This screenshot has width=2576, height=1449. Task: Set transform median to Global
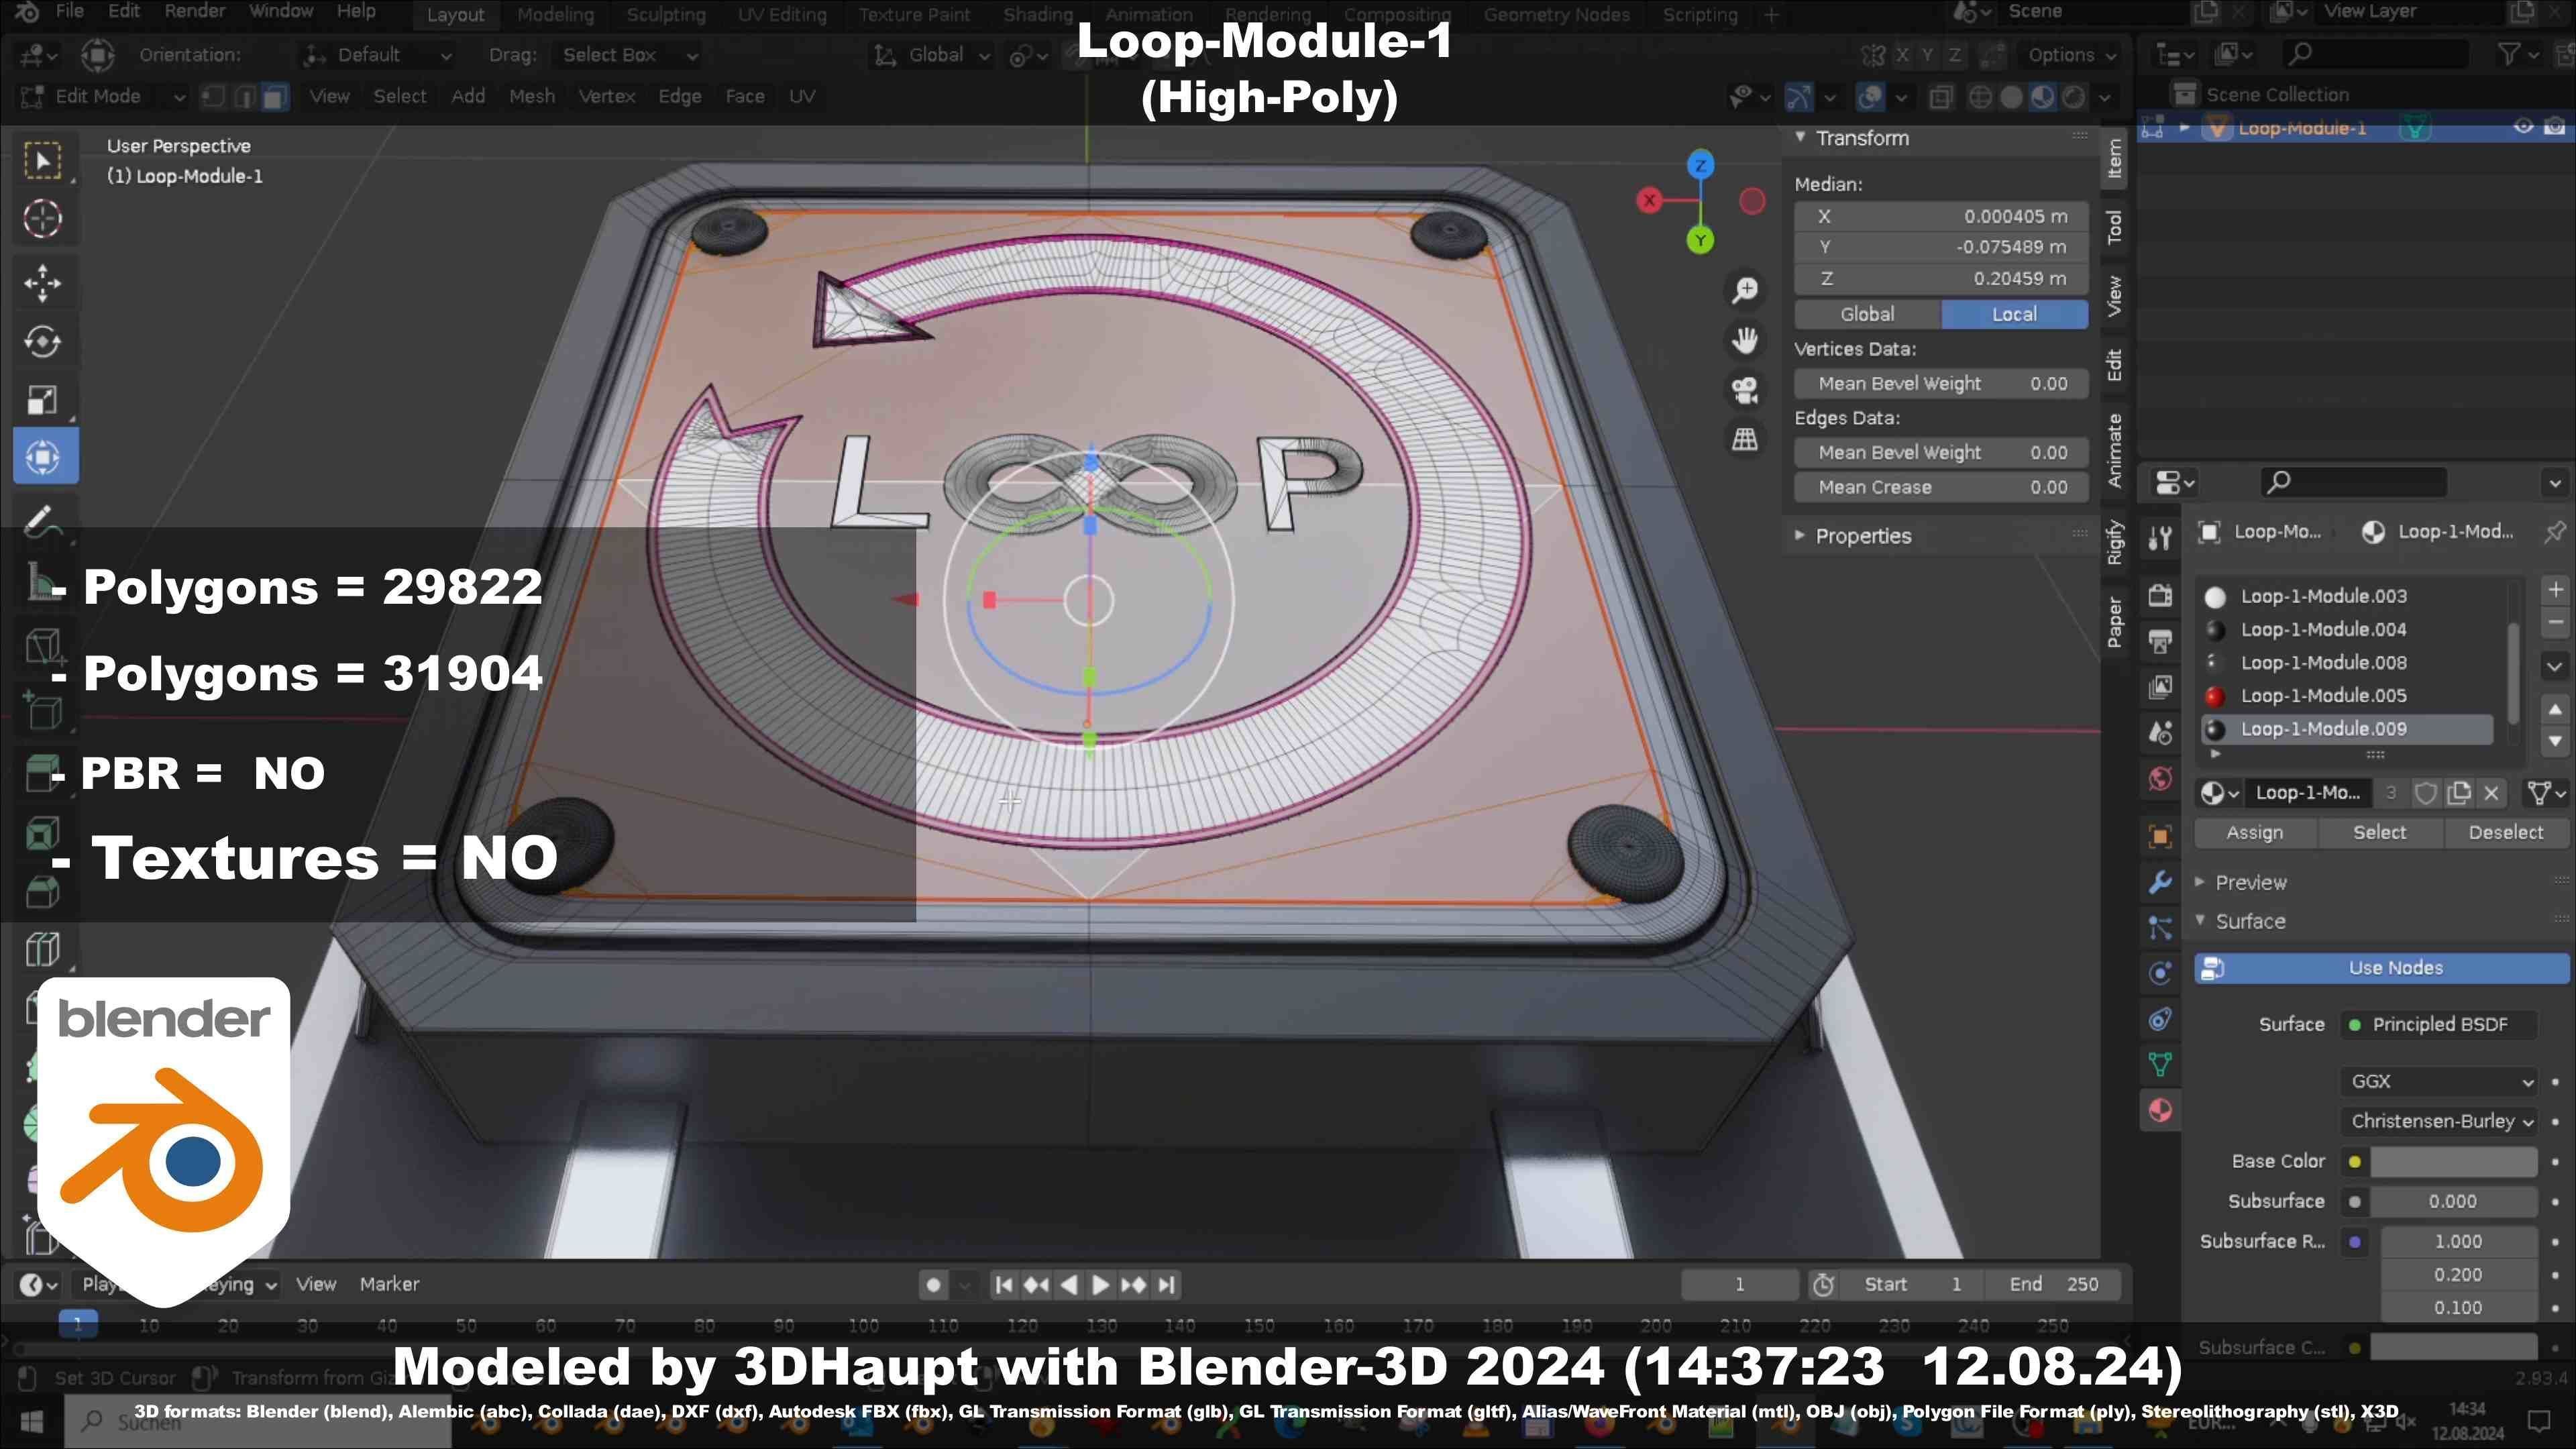pos(1867,314)
